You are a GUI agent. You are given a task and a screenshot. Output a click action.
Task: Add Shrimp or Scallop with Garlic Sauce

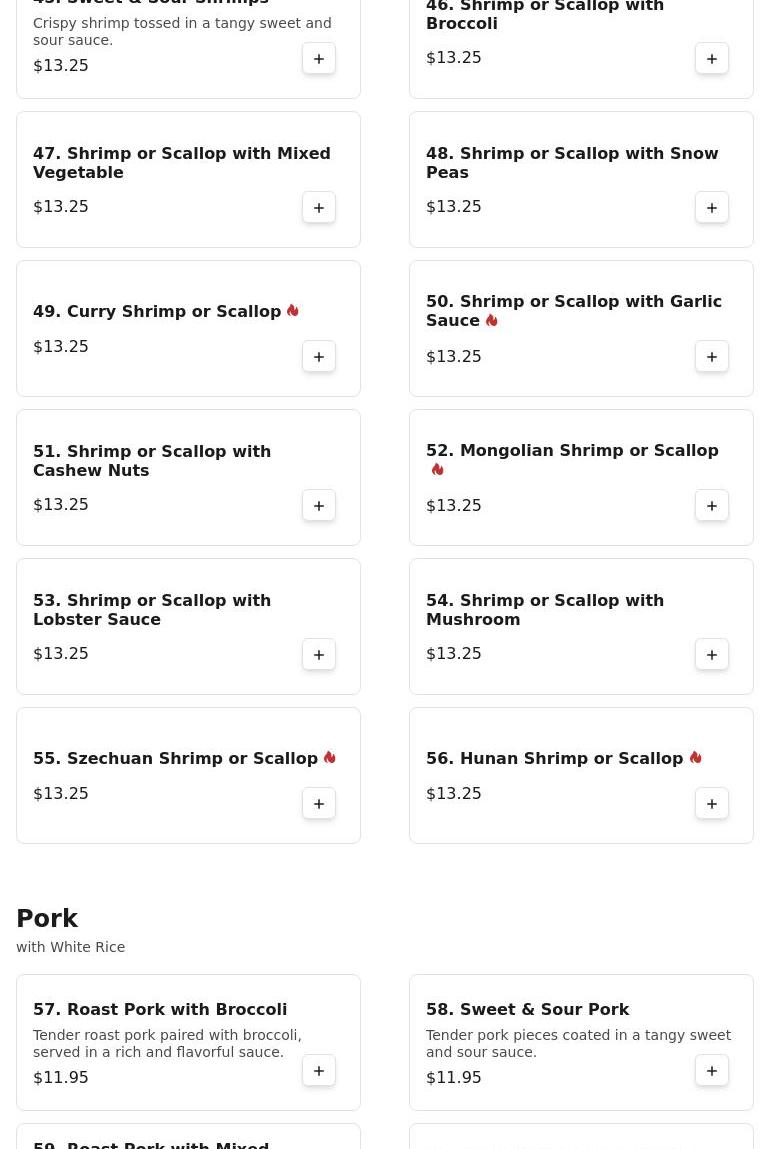pos(712,357)
